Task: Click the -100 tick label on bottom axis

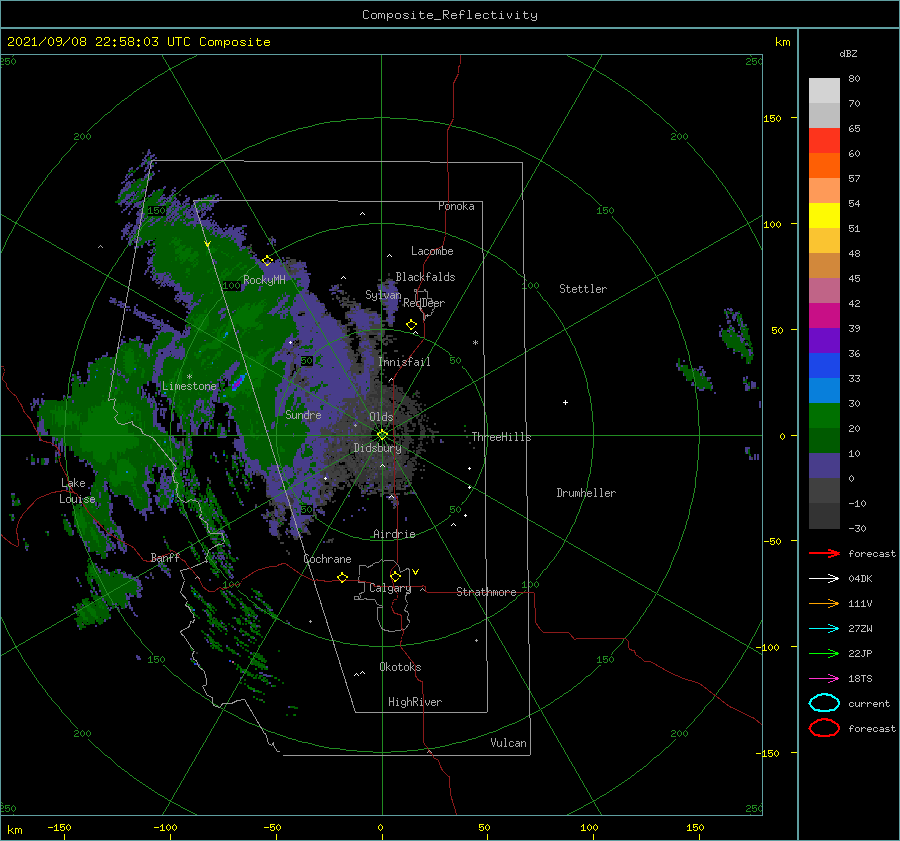Action: pos(165,827)
